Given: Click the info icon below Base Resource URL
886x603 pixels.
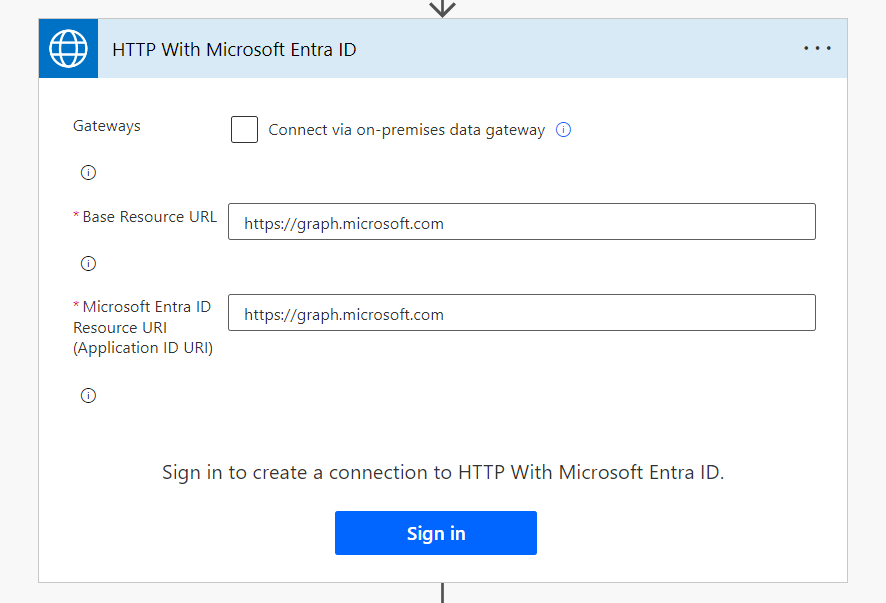Looking at the screenshot, I should click(88, 264).
